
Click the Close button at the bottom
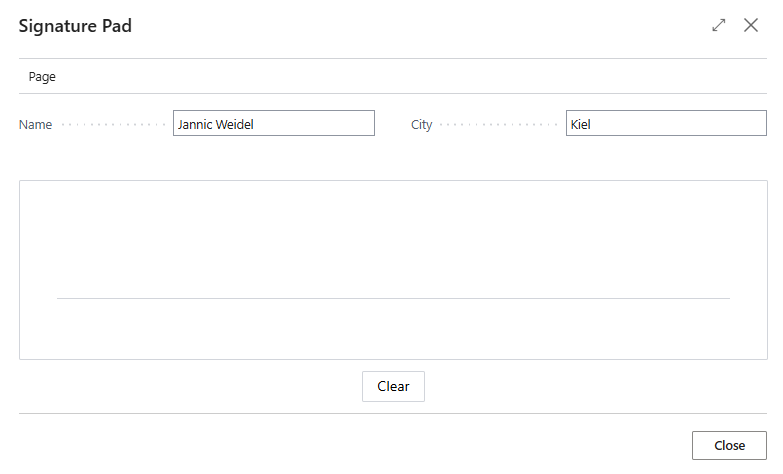[729, 445]
